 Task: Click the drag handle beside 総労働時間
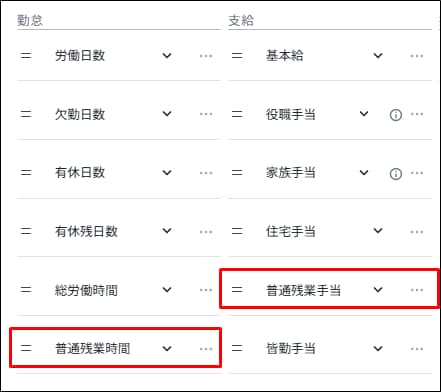(26, 290)
